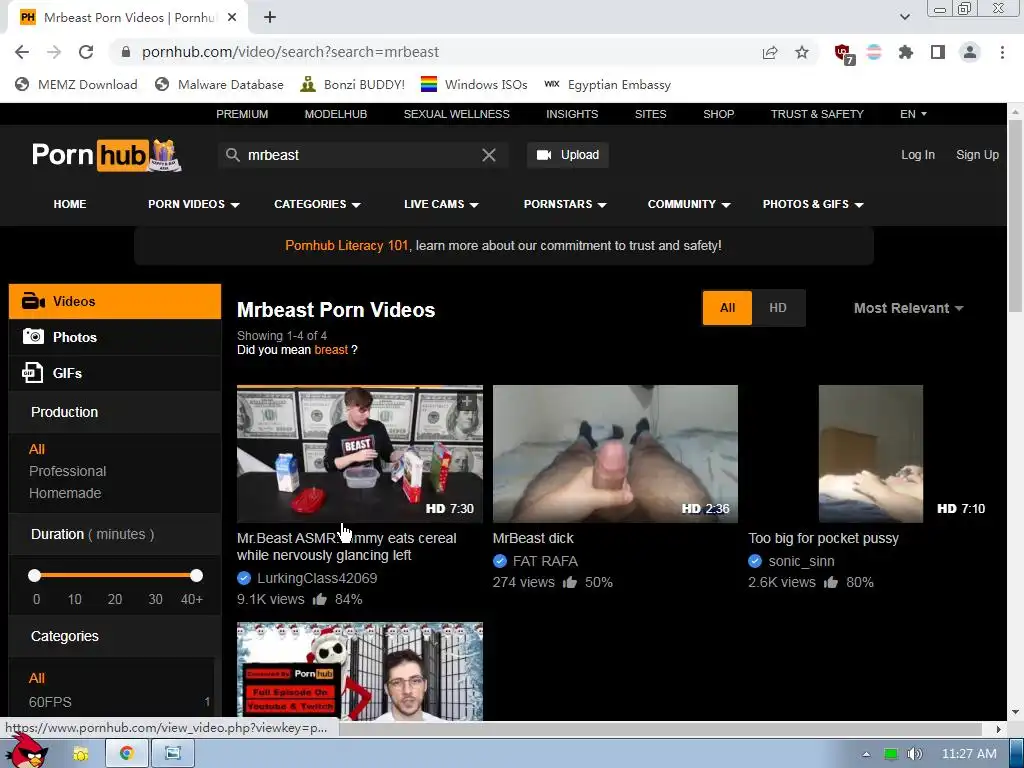Show hidden tray icons arrow
The width and height of the screenshot is (1024, 768).
click(x=867, y=754)
